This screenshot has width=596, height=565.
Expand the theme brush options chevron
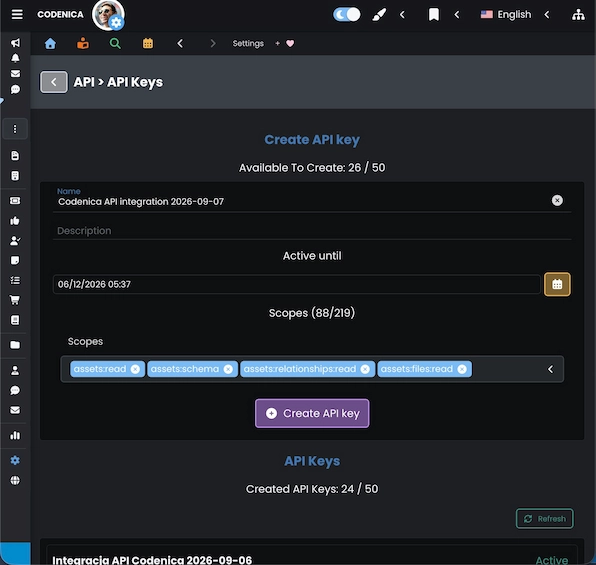402,14
